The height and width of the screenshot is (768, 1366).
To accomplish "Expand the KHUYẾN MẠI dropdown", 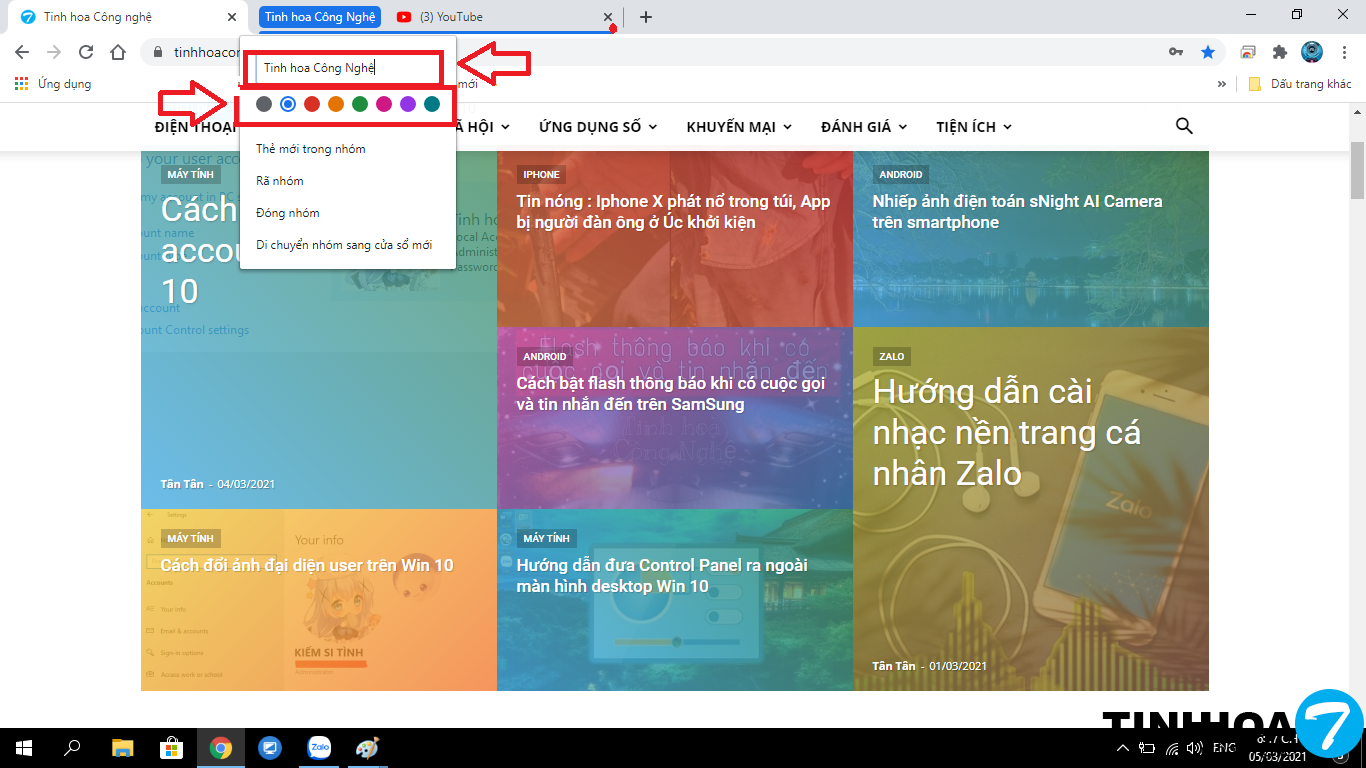I will 738,127.
